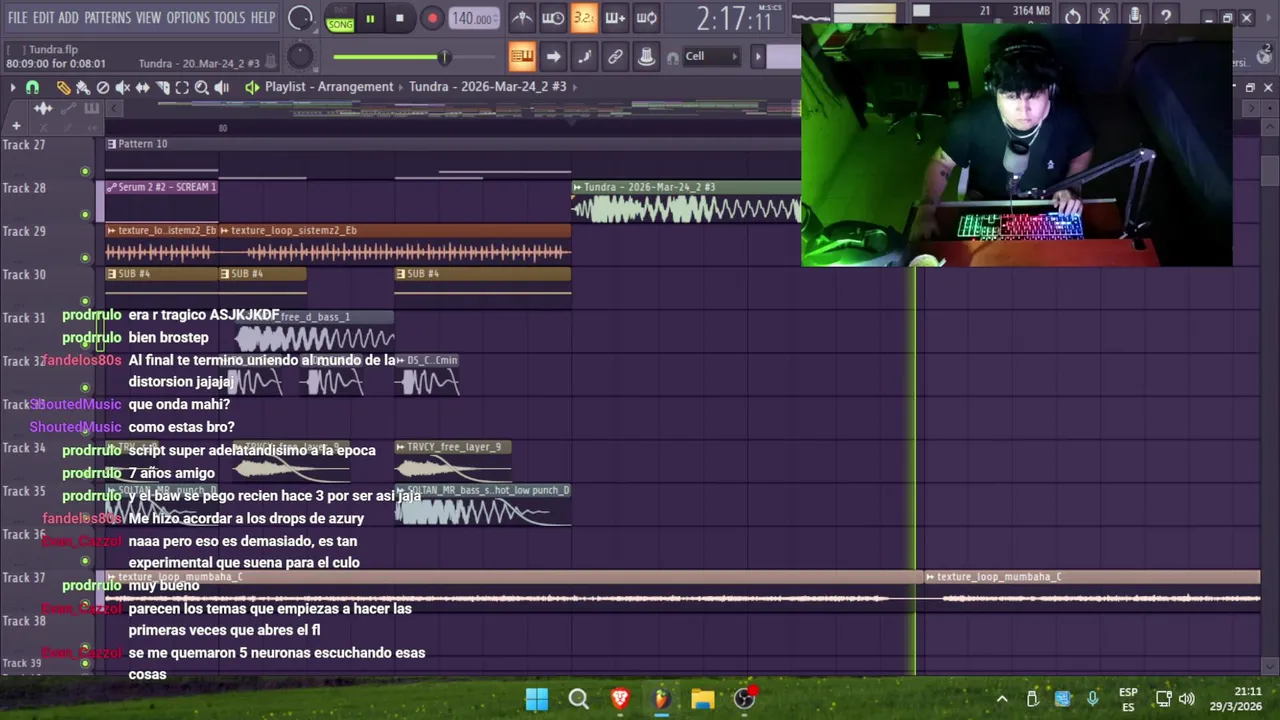Switch to SONG/PAT mode toggle
This screenshot has height=720, width=1280.
340,18
